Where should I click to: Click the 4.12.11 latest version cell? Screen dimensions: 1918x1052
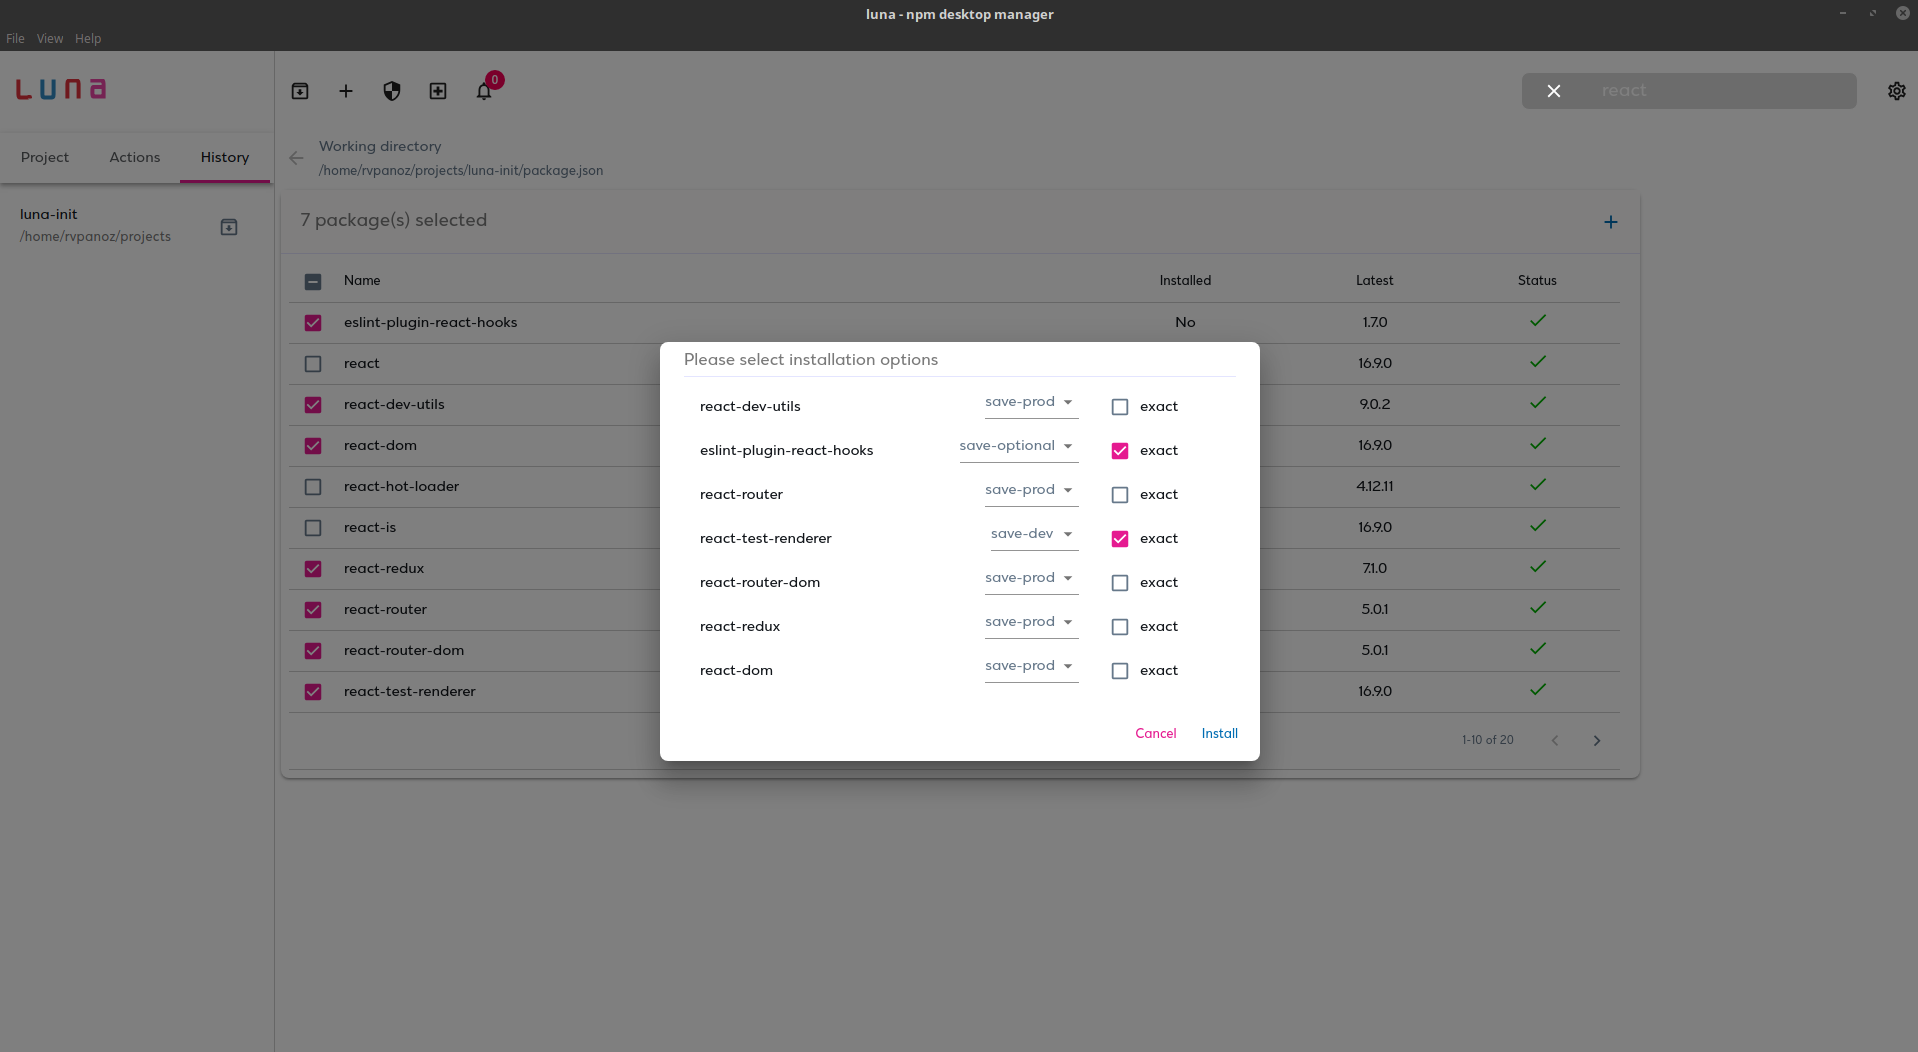[1375, 486]
